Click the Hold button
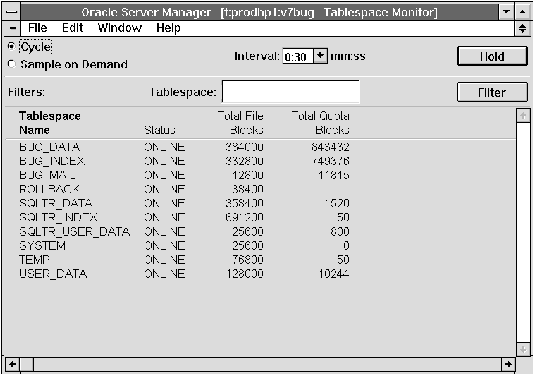Image resolution: width=536 pixels, height=378 pixels. coord(492,56)
